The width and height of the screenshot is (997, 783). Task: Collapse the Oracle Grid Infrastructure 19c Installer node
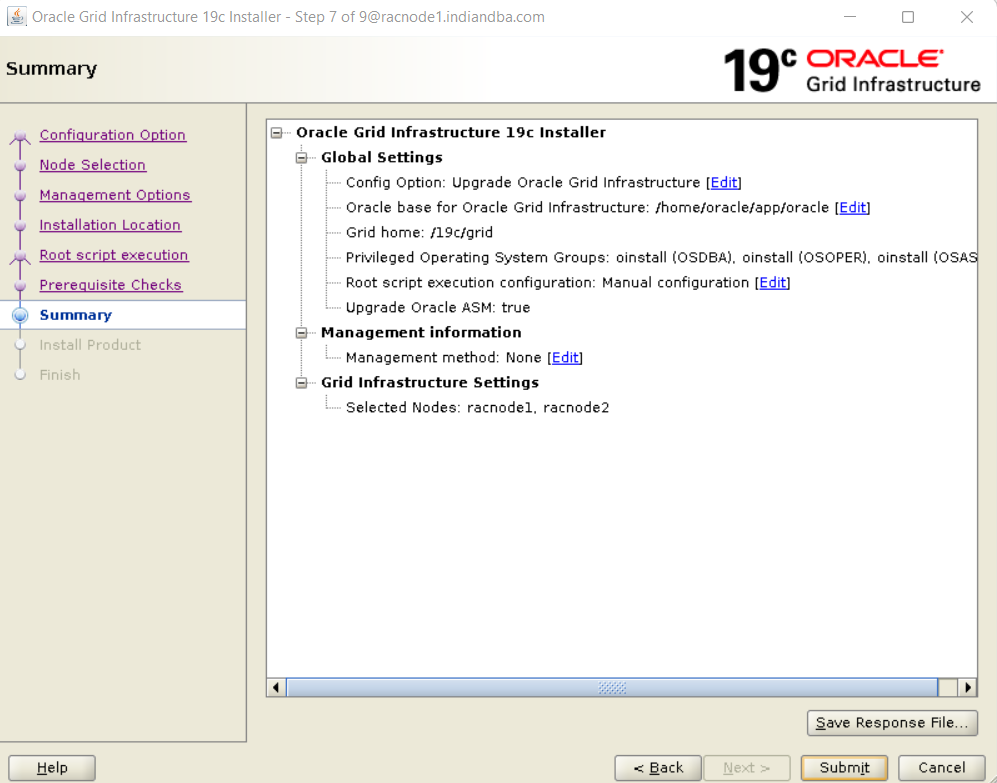pos(277,133)
